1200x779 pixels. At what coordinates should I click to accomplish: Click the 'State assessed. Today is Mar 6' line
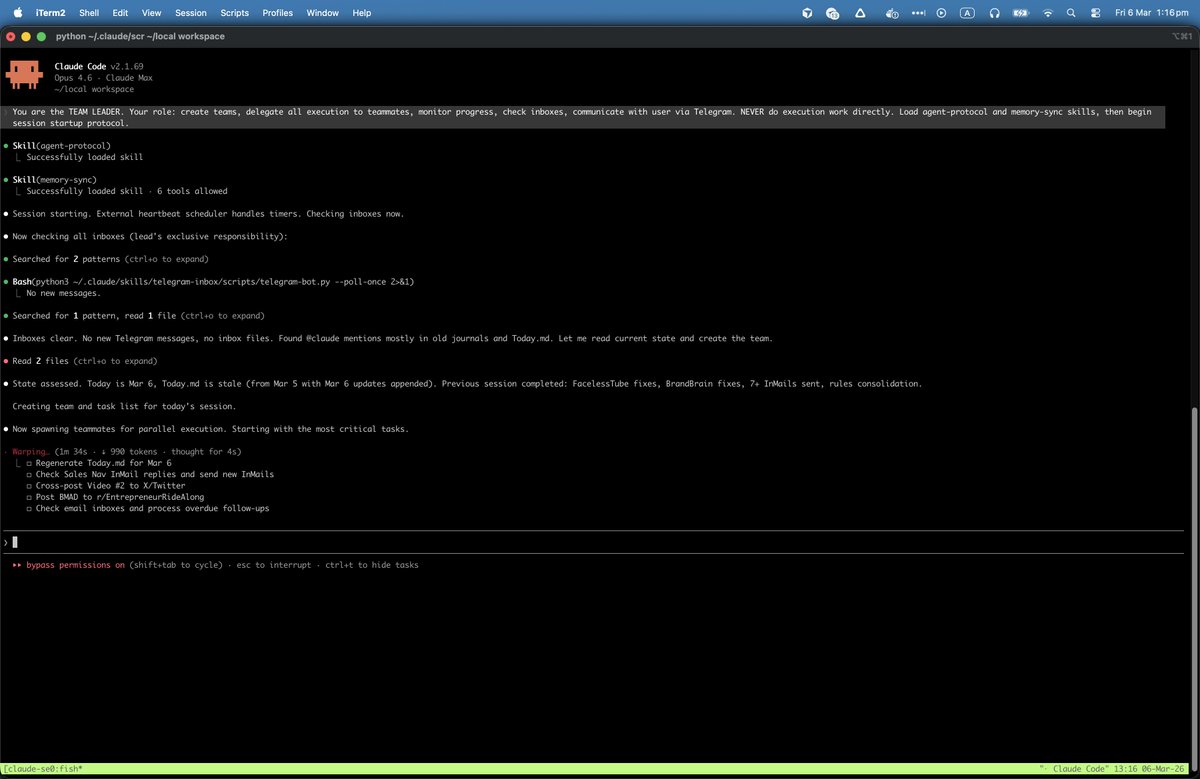point(467,384)
